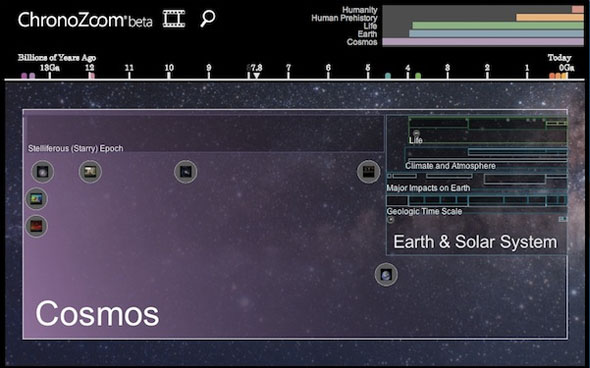Open the dark exhibit circle near Earth timeline
Image resolution: width=590 pixels, height=368 pixels.
tap(368, 172)
